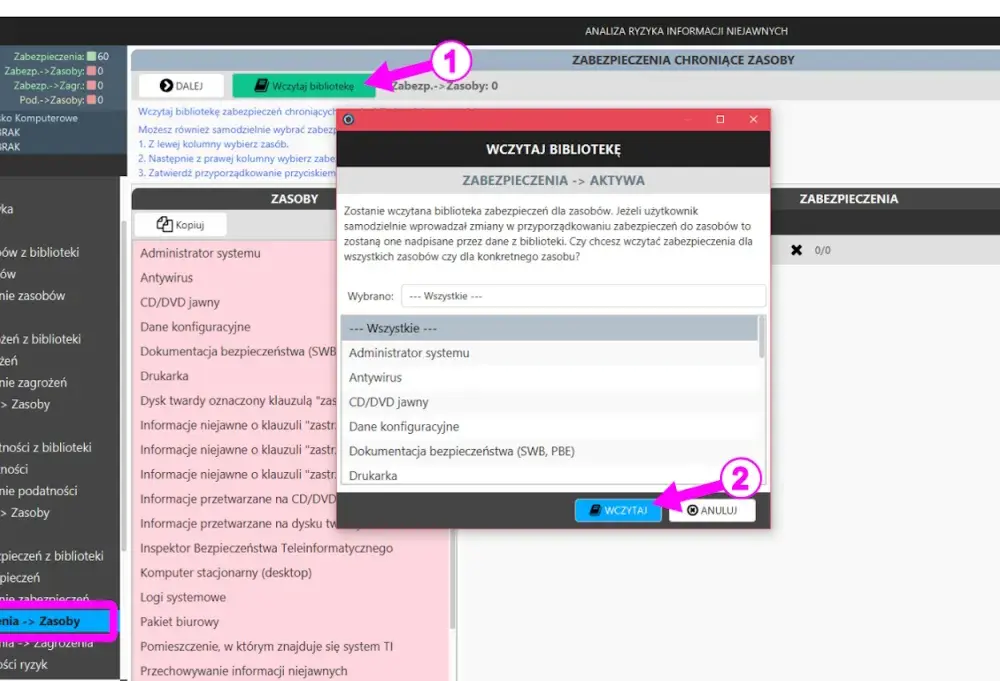Click the Wczytaj bibliotekę green button
Image resolution: width=1000 pixels, height=681 pixels.
304,85
